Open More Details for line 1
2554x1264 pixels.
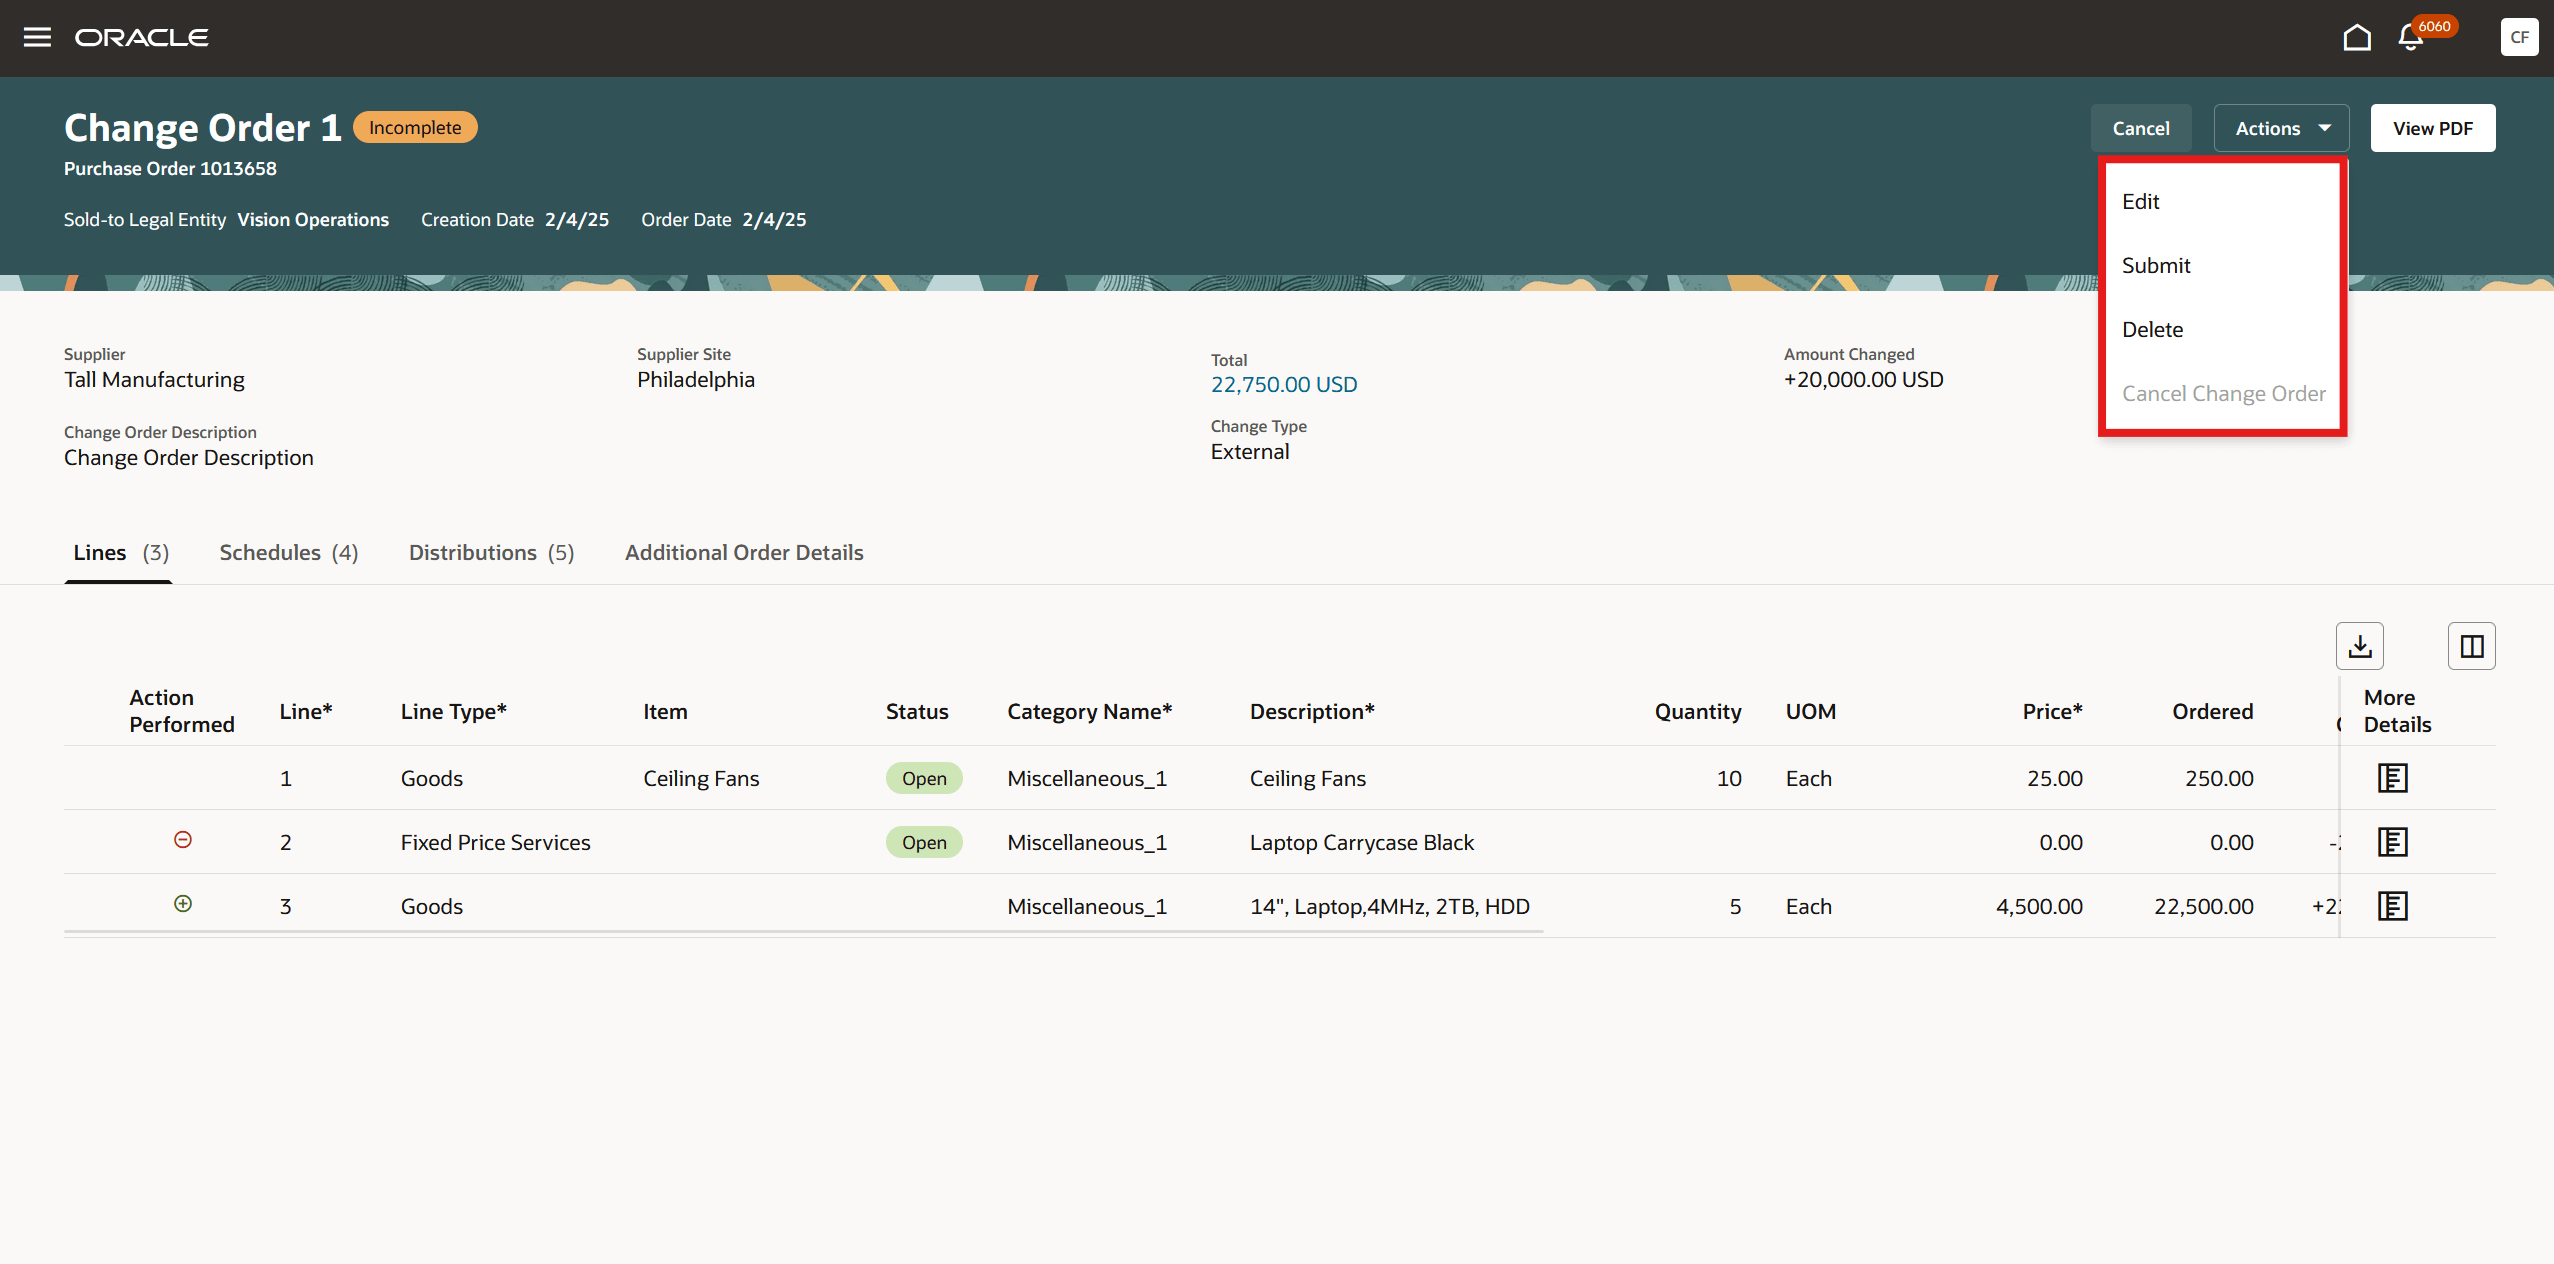click(x=2392, y=778)
